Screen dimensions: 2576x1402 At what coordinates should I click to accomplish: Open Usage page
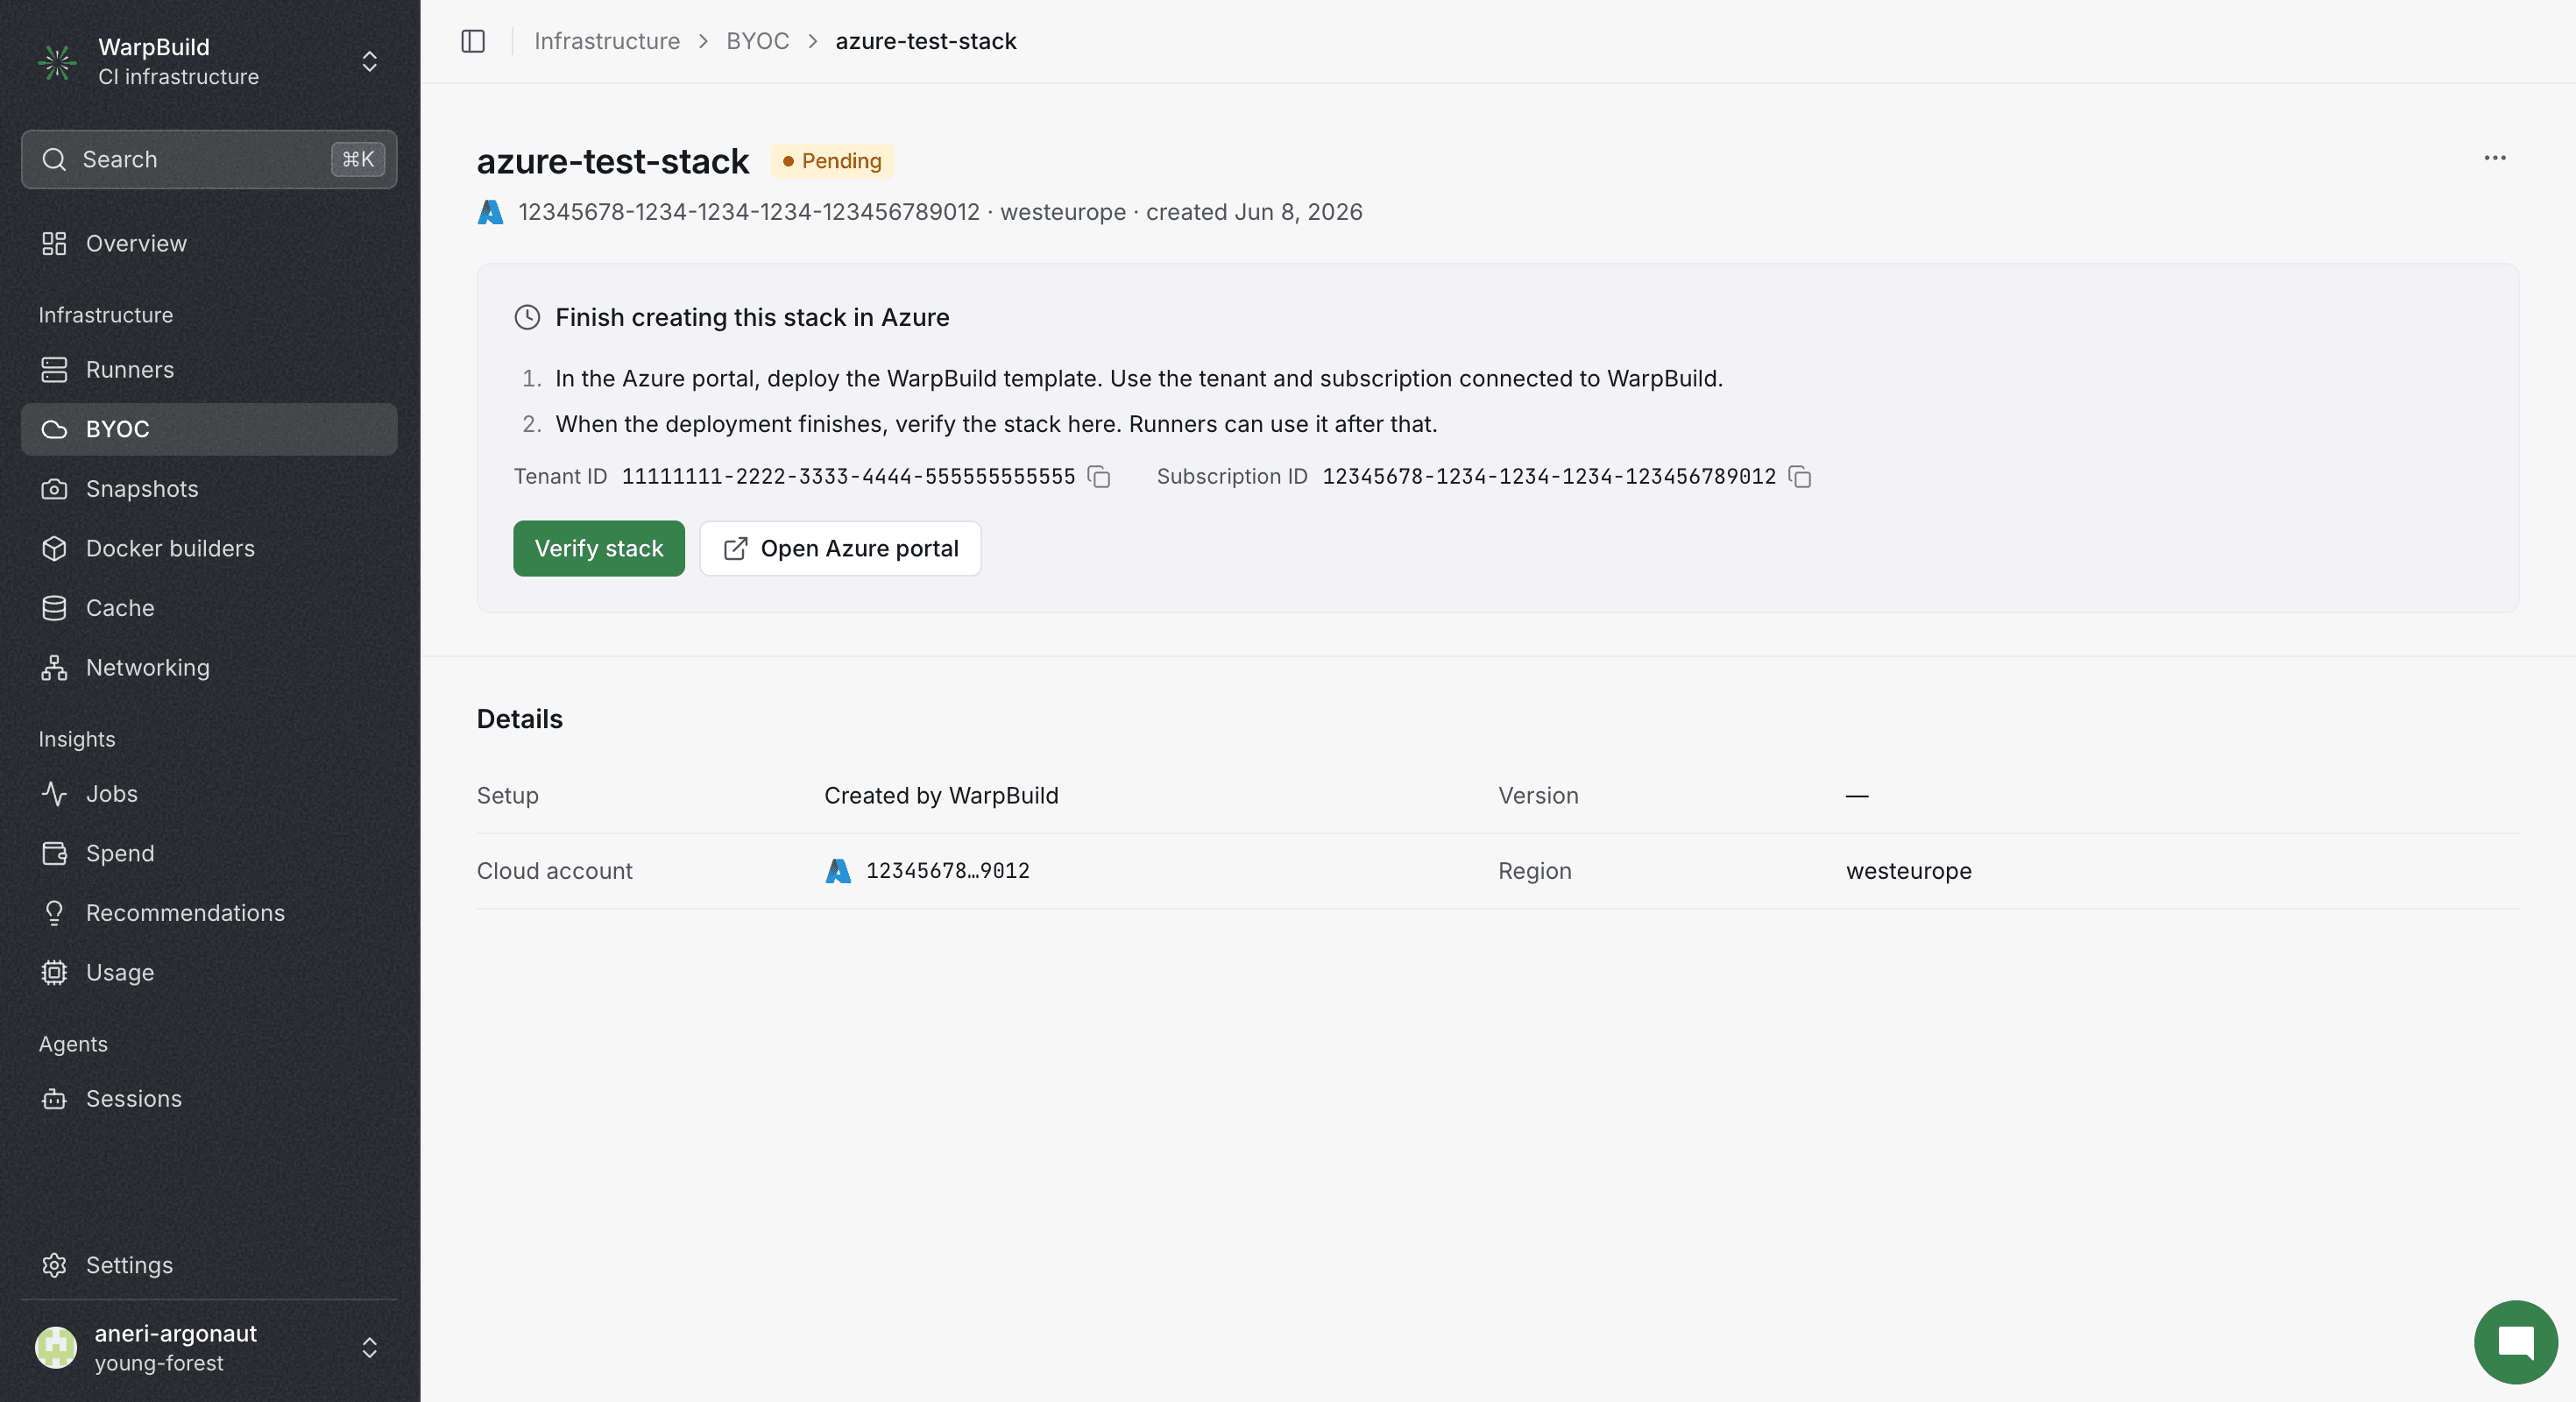pos(209,972)
